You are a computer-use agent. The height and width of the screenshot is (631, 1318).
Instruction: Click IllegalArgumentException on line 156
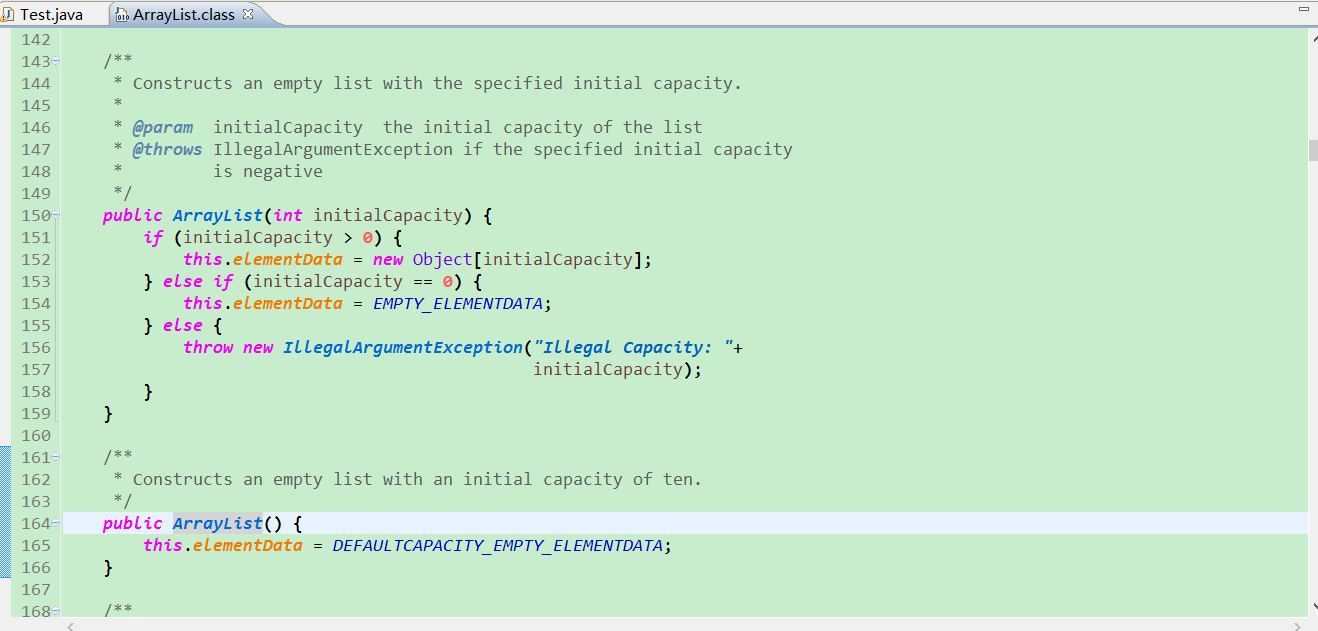click(403, 348)
